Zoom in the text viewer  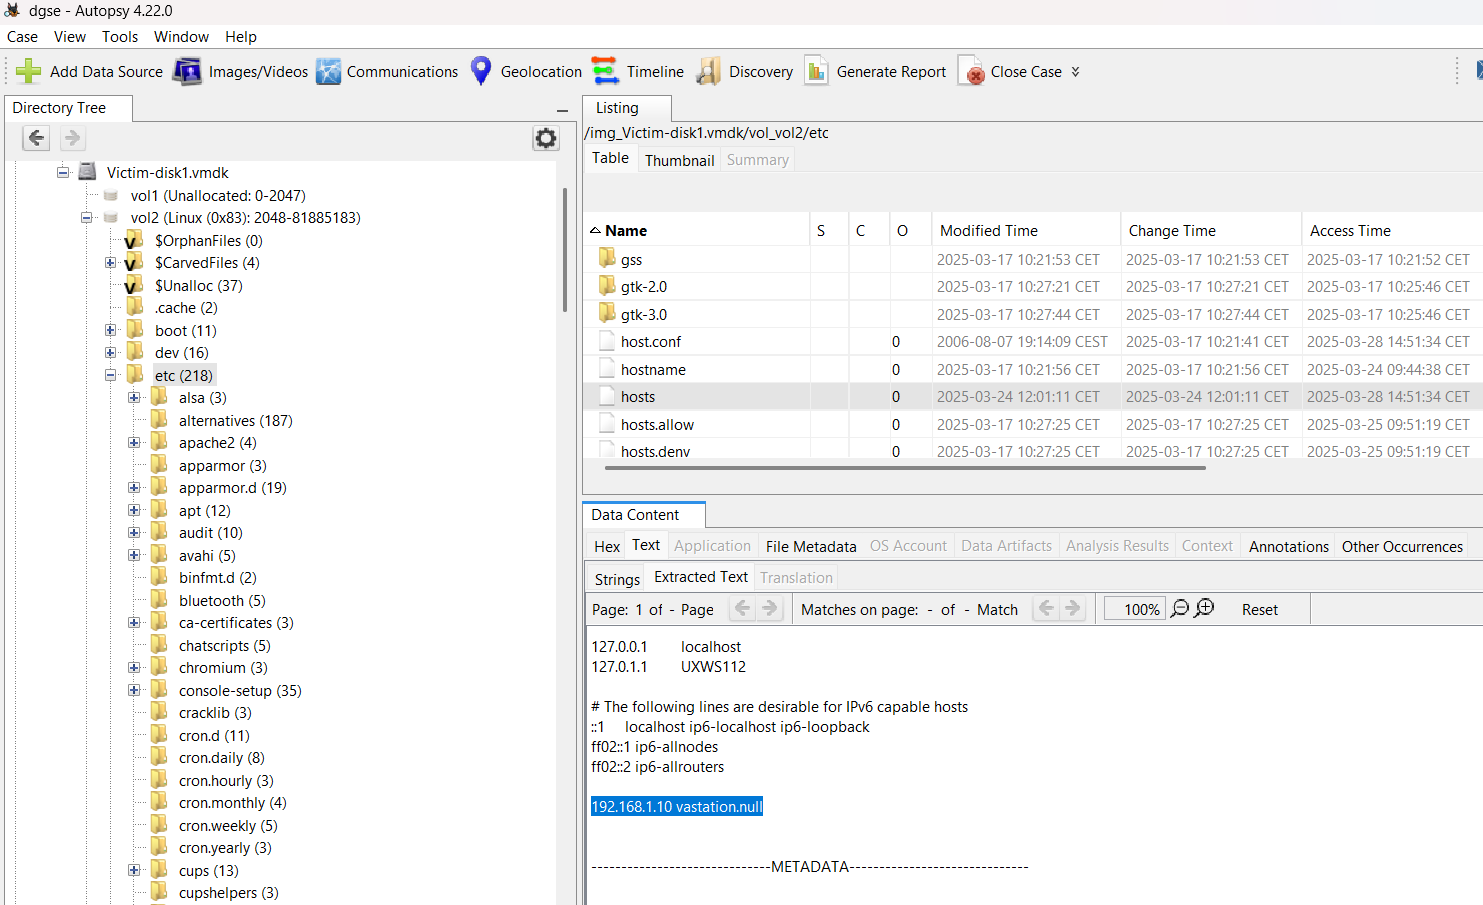tap(1205, 608)
